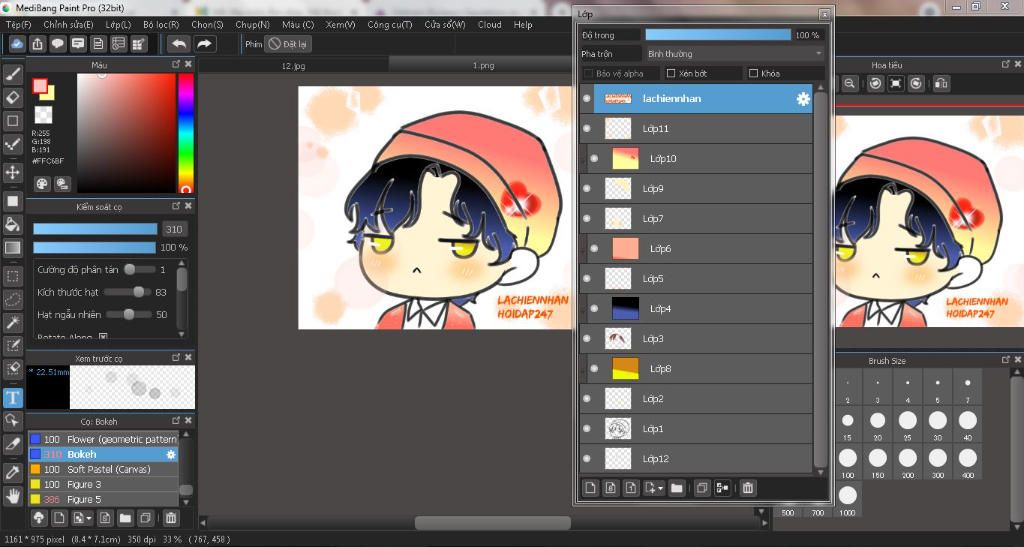Select the Magic Wand tool

[x=12, y=322]
